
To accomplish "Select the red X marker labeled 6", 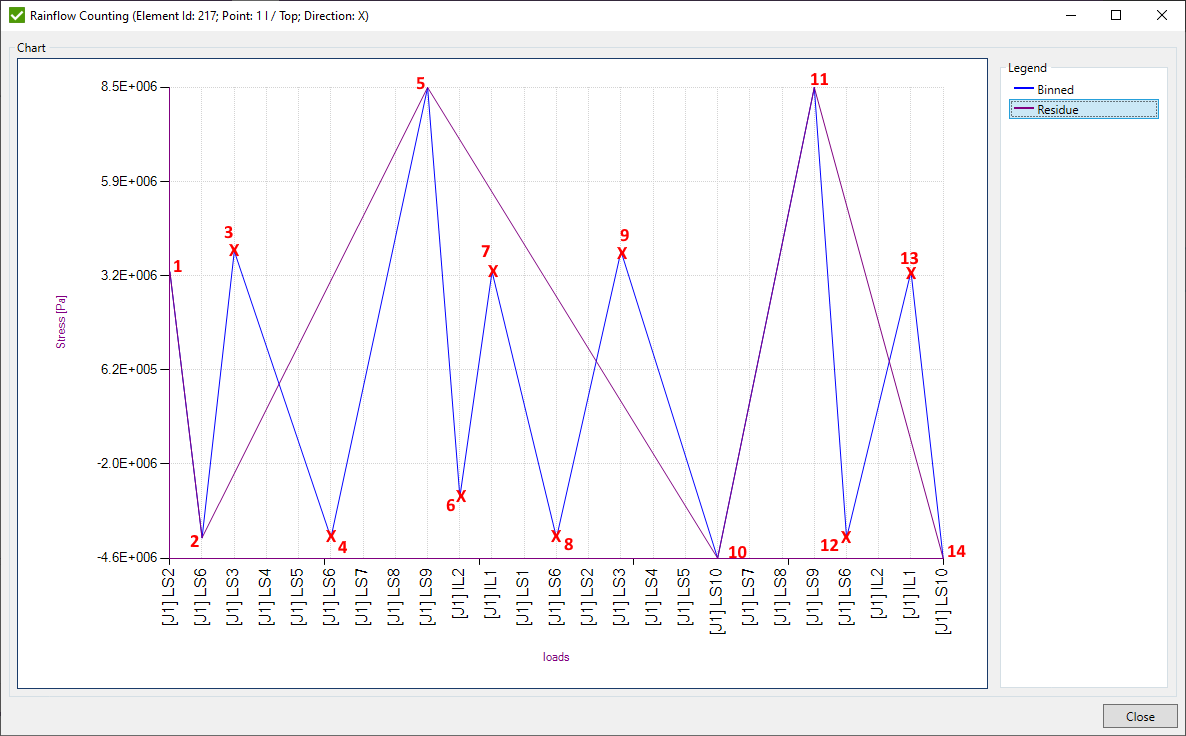I will click(461, 496).
